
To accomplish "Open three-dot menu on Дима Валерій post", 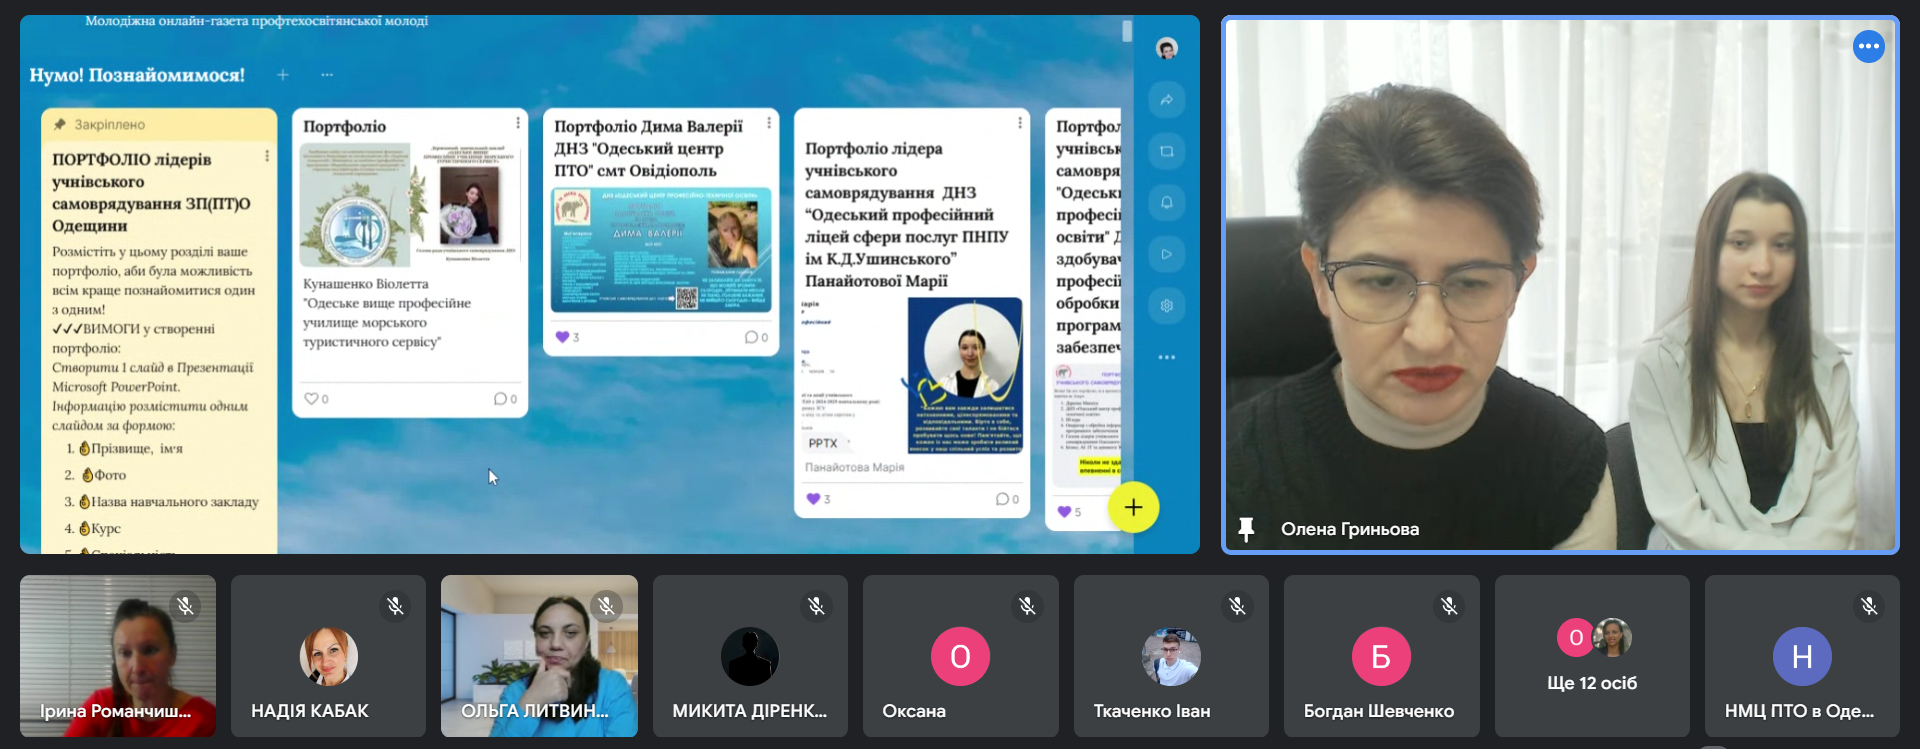I will coord(769,123).
